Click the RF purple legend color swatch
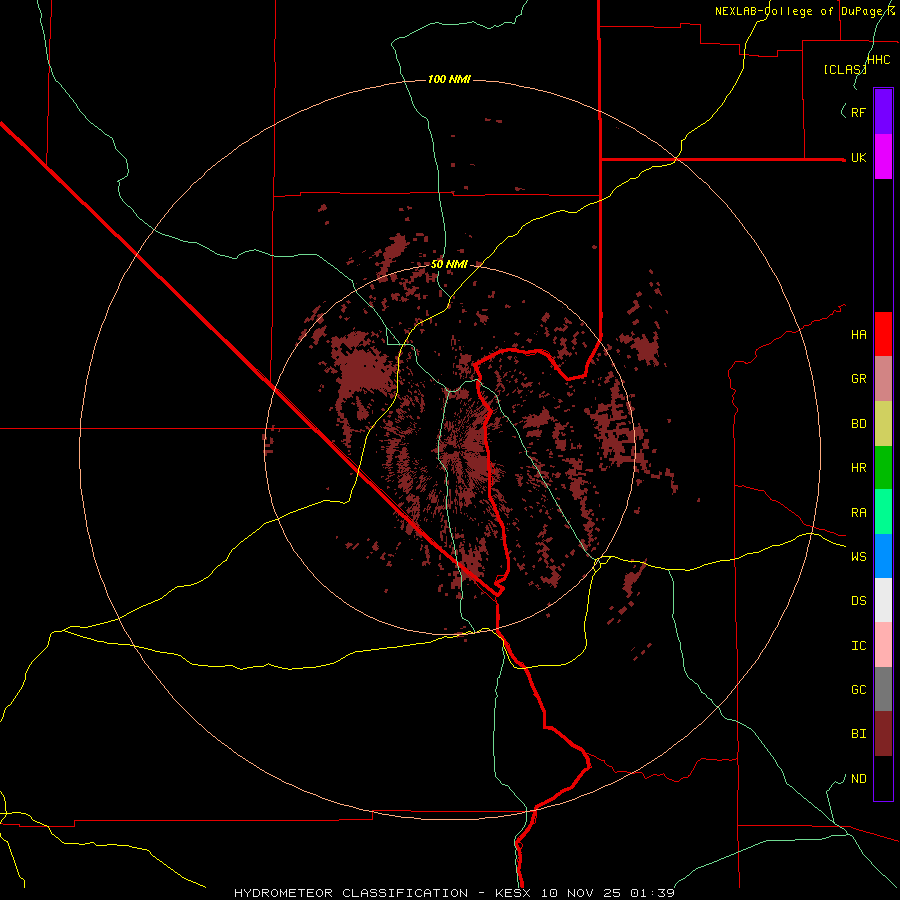Viewport: 900px width, 900px height. click(883, 112)
